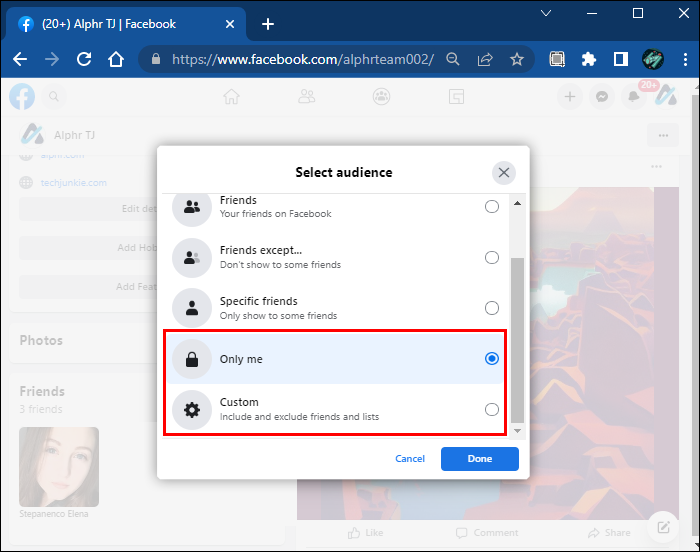Viewport: 700px width, 552px height.
Task: Close the Select audience dialog
Action: (x=504, y=173)
